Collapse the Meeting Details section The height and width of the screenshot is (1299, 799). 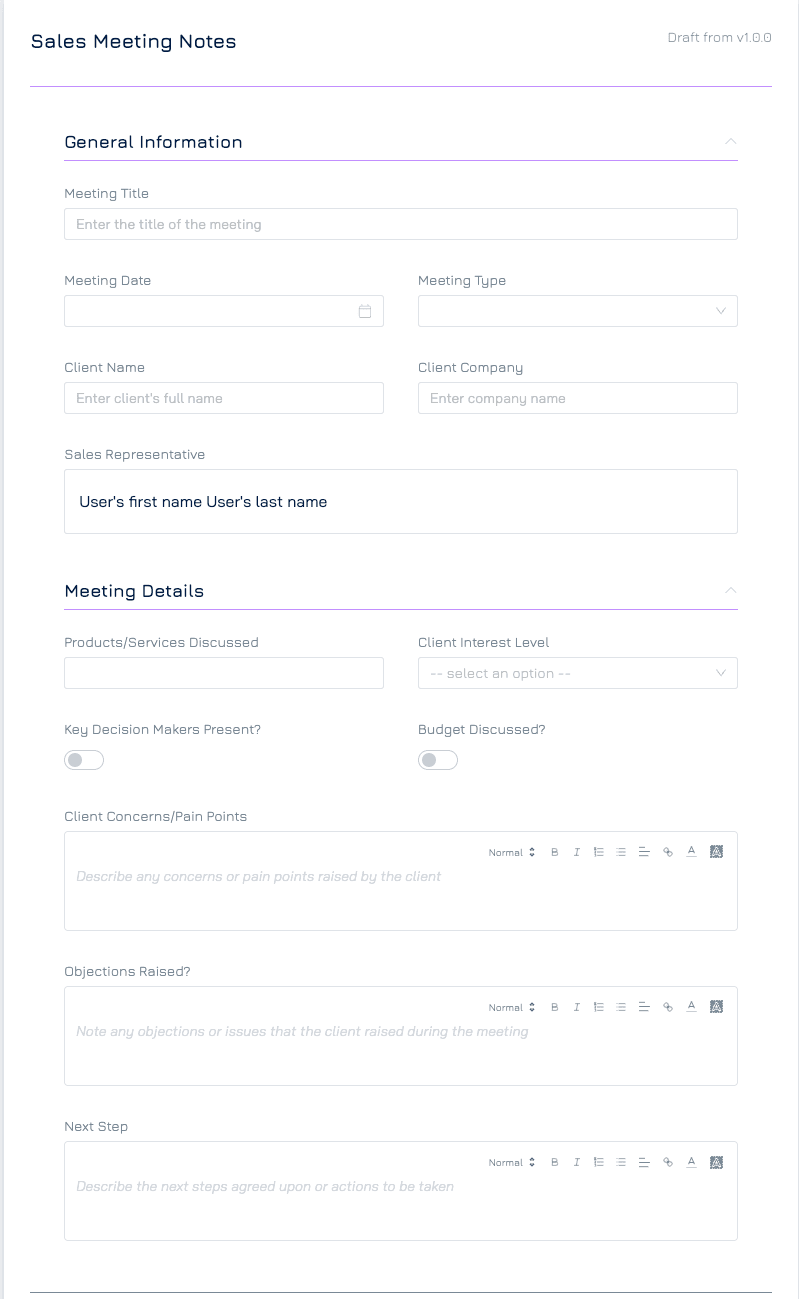(731, 590)
